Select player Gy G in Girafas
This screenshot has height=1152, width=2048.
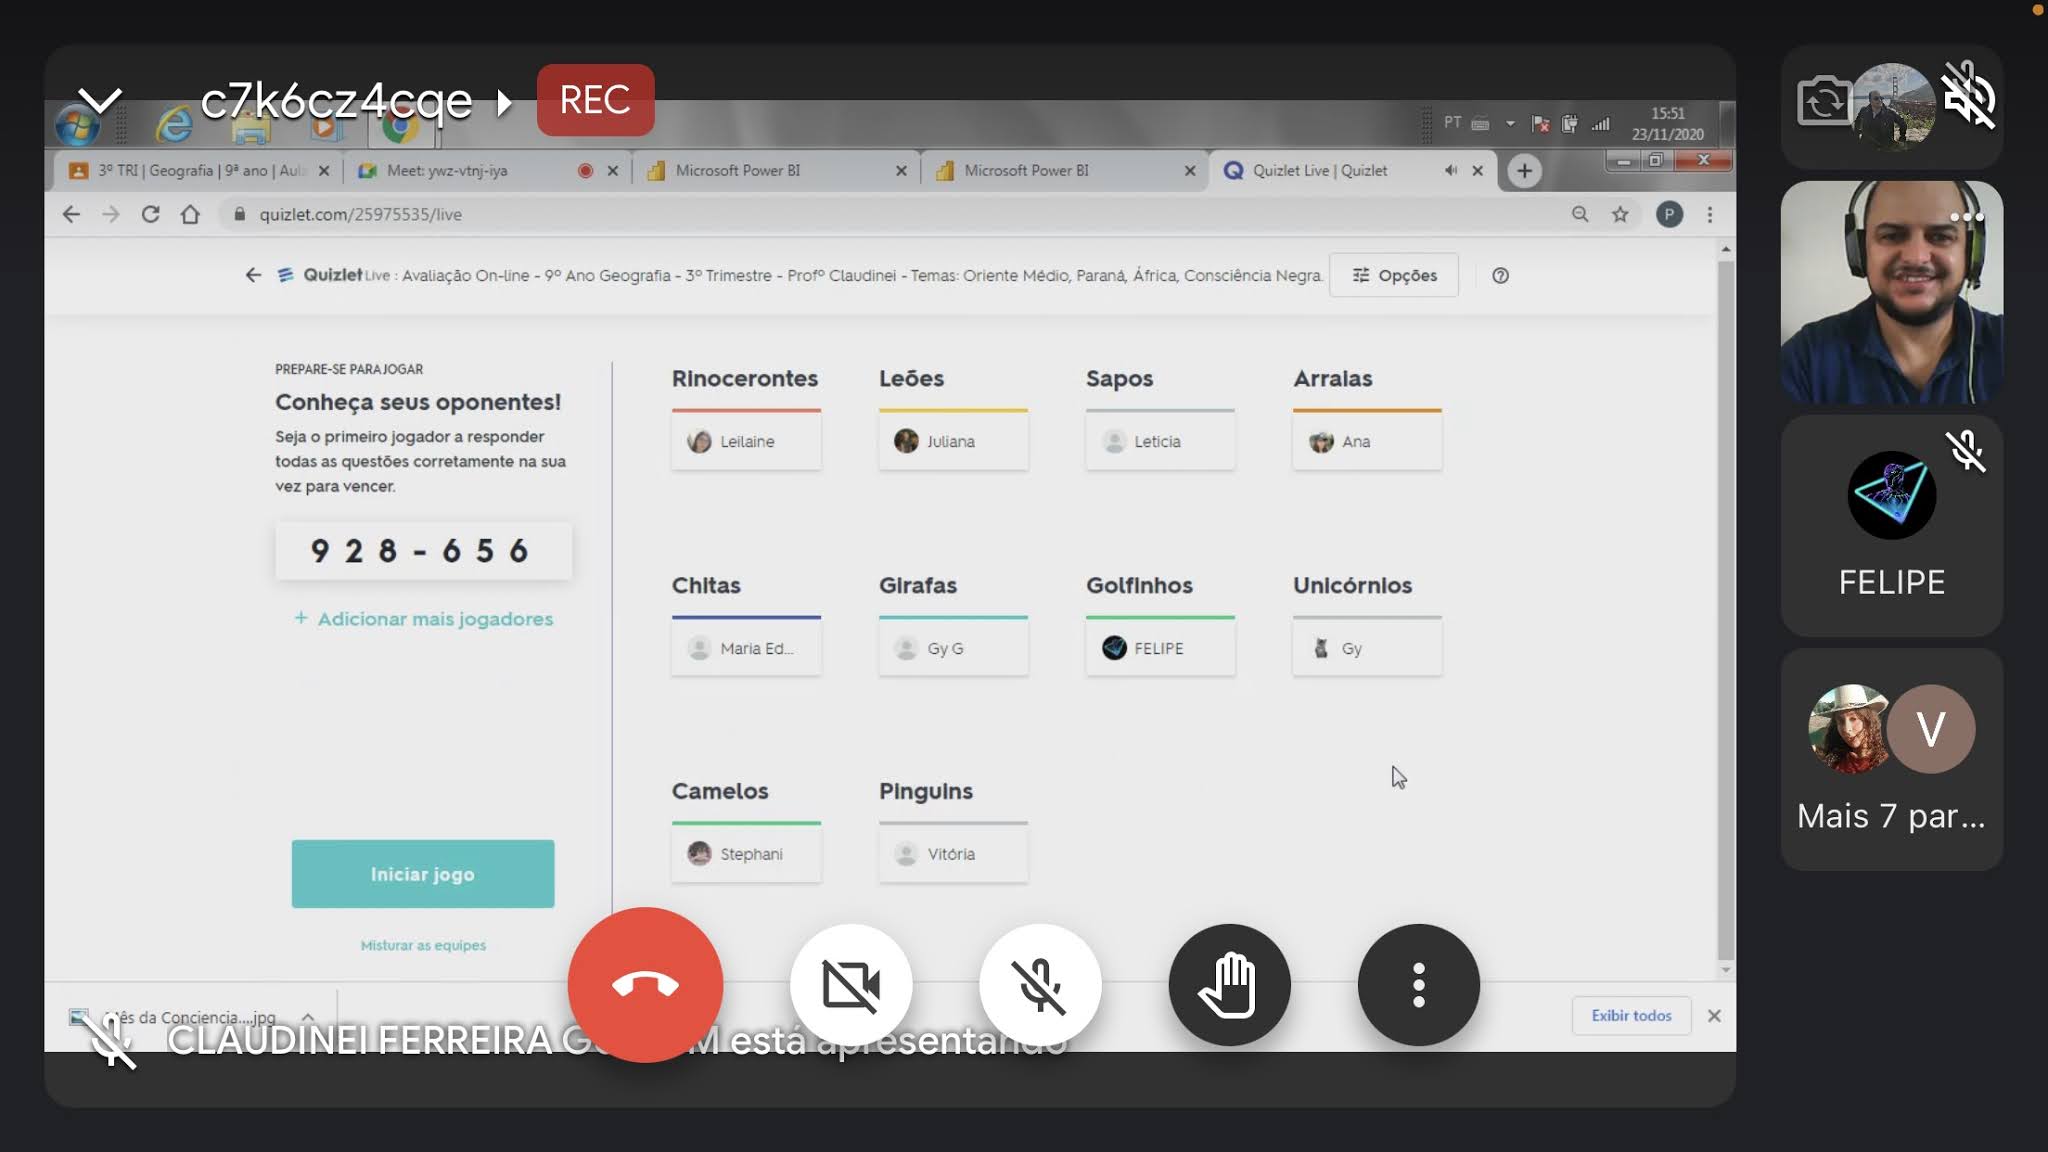click(x=953, y=648)
